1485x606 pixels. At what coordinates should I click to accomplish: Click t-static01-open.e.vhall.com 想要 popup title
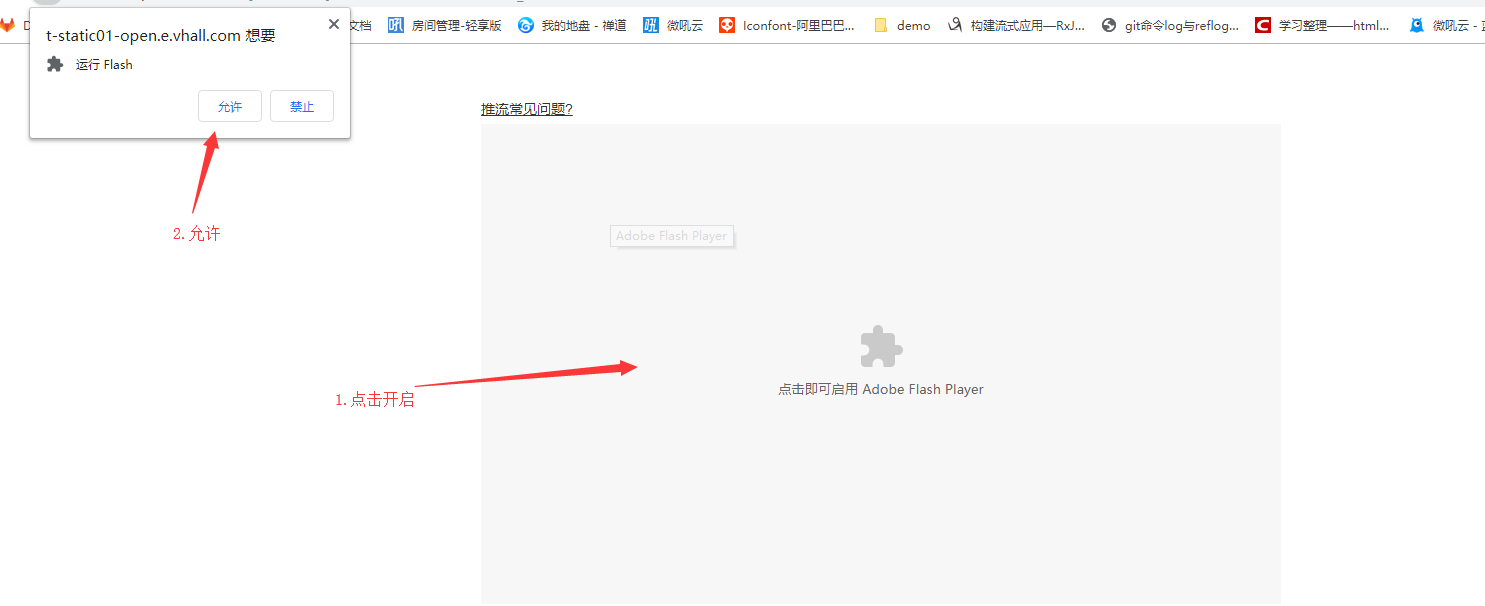pos(161,35)
